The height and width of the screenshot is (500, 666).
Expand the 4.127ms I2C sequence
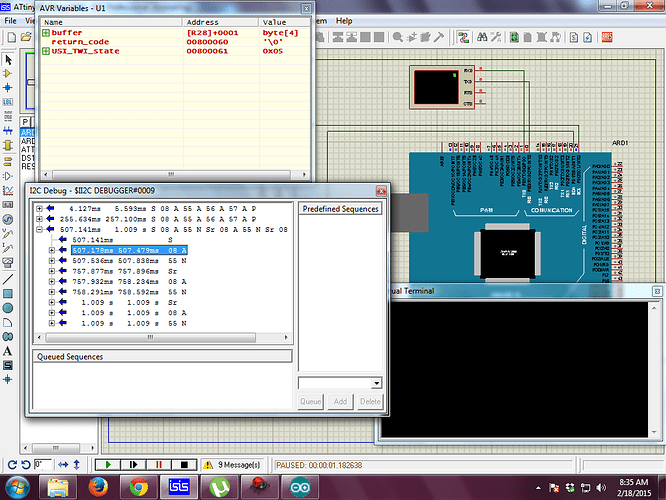39,209
